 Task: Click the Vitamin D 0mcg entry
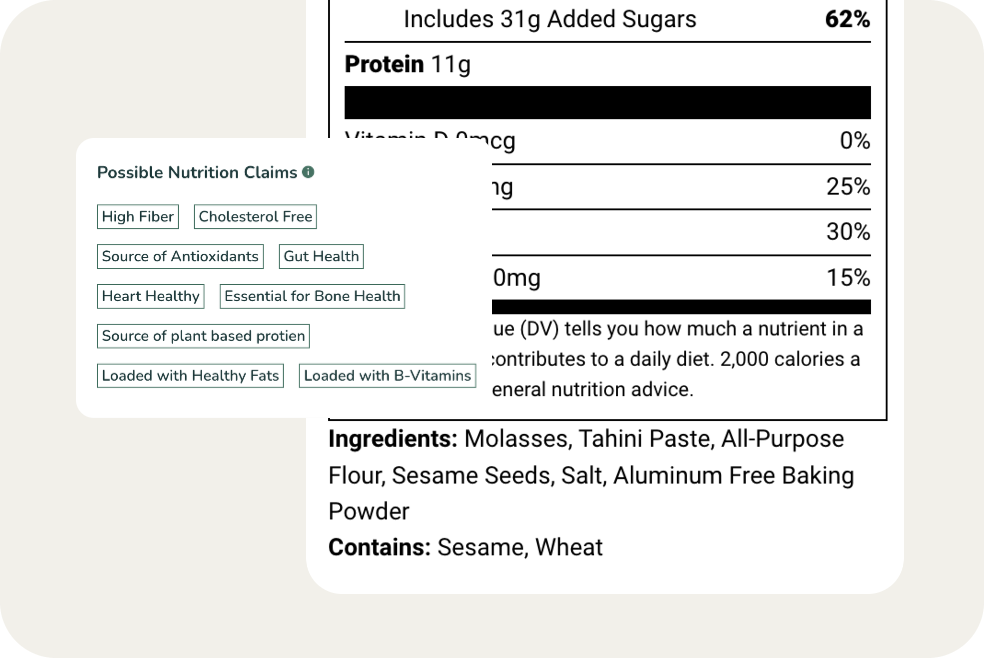click(430, 141)
